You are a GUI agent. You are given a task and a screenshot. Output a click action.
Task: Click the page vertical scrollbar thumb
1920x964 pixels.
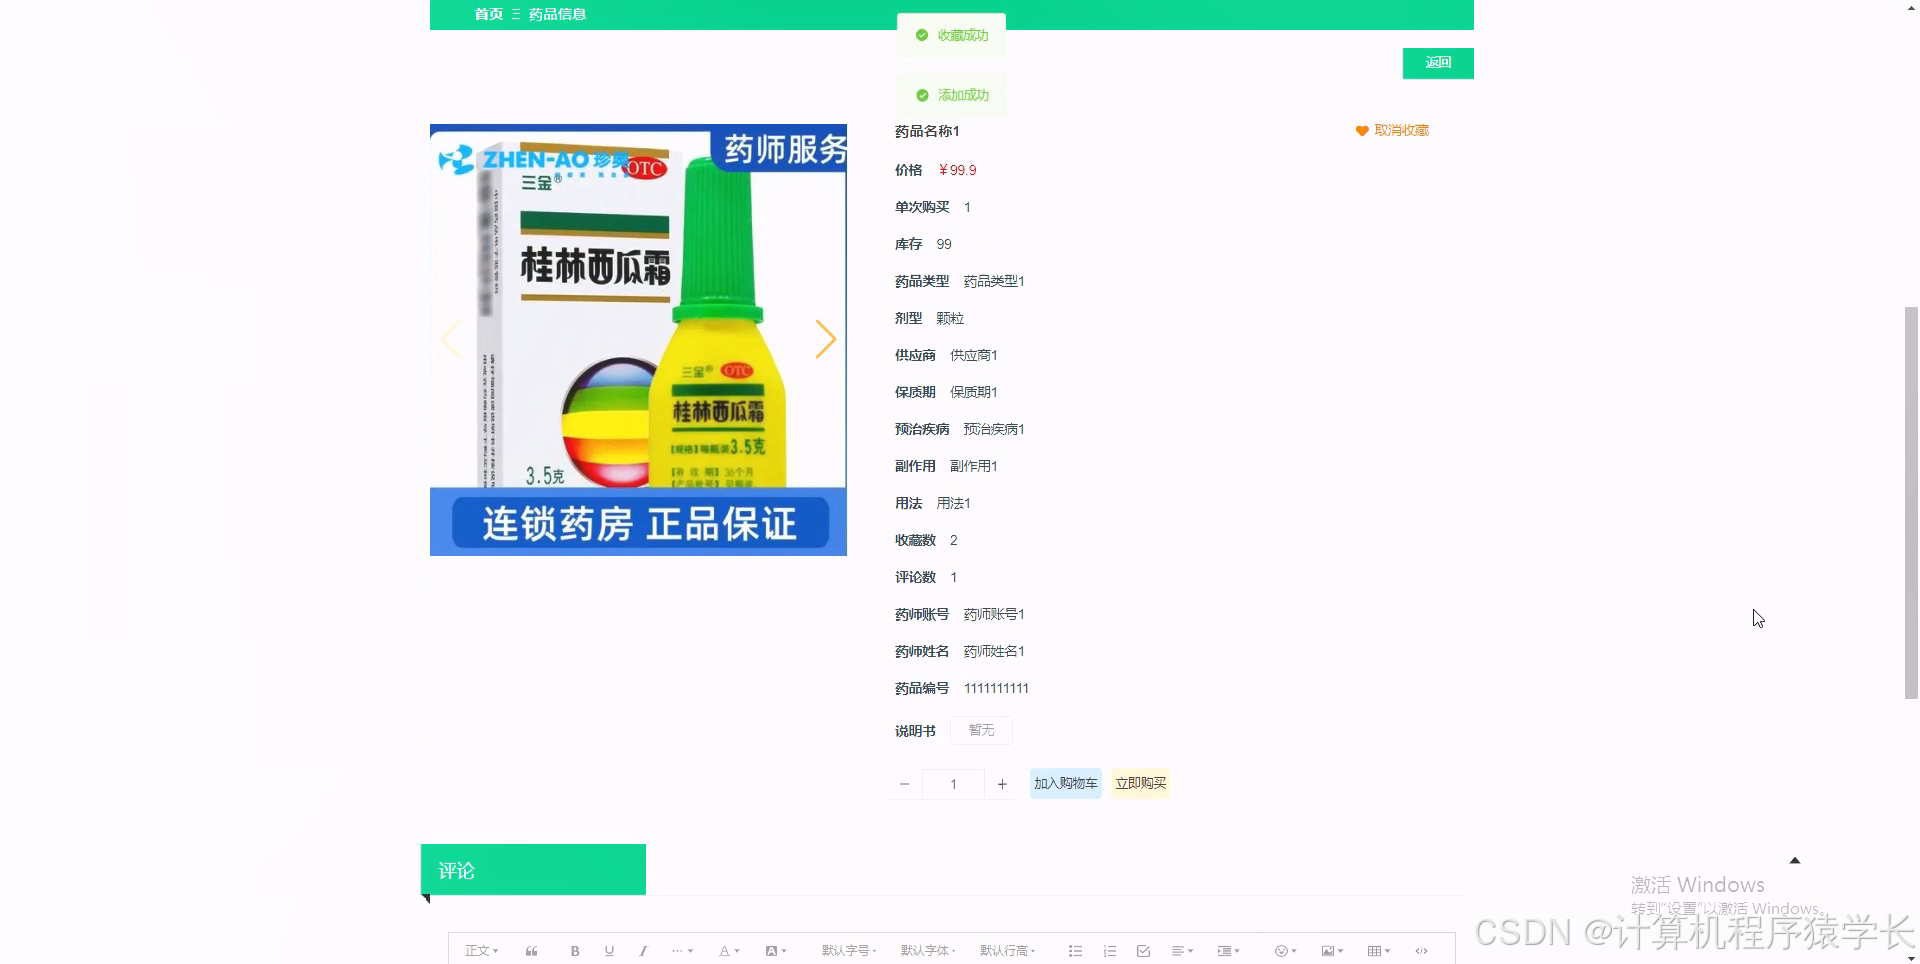[1911, 503]
